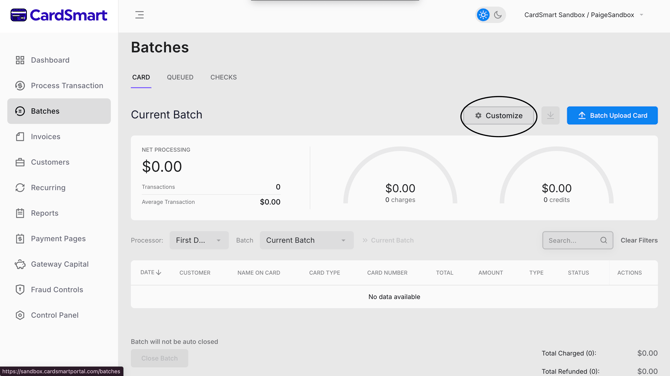Image resolution: width=670 pixels, height=376 pixels.
Task: Click the ACTIONS column header
Action: tap(629, 273)
